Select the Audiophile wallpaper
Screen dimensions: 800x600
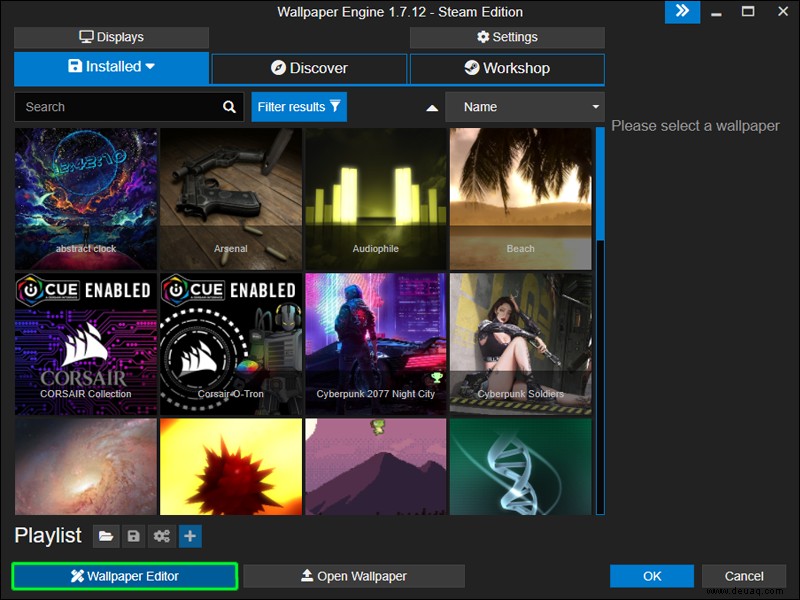pos(376,198)
